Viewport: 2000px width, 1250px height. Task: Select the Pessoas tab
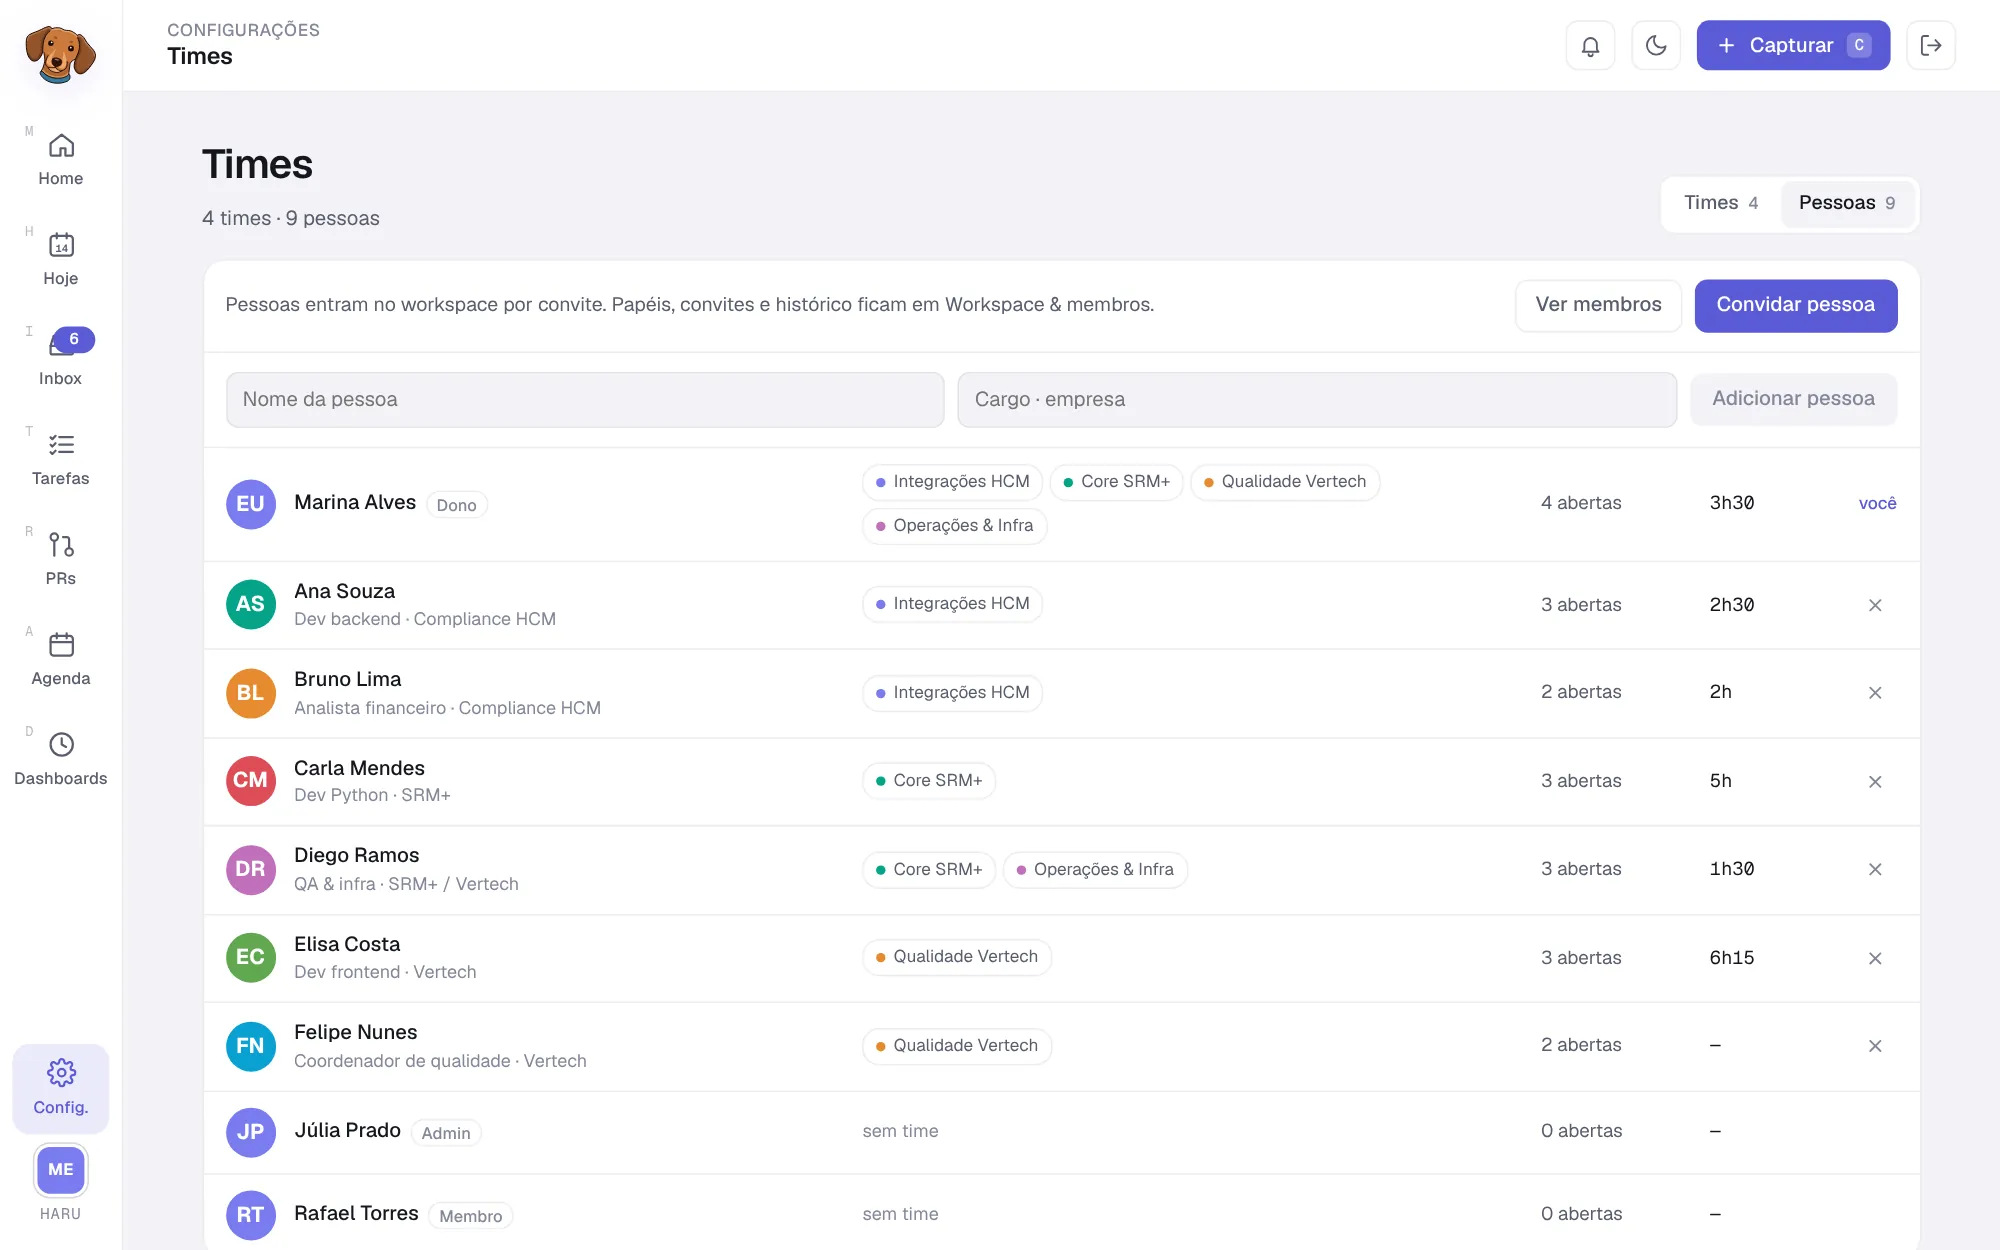(1847, 203)
